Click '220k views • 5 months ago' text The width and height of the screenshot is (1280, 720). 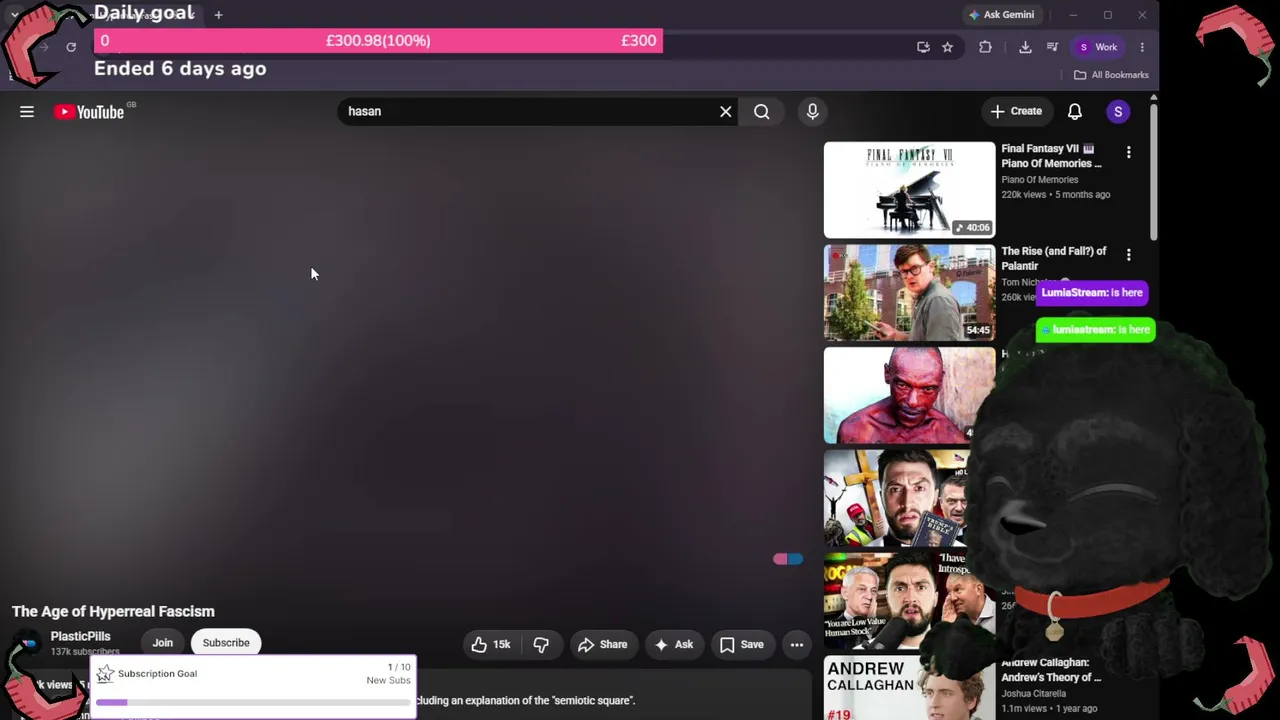pyautogui.click(x=1056, y=195)
